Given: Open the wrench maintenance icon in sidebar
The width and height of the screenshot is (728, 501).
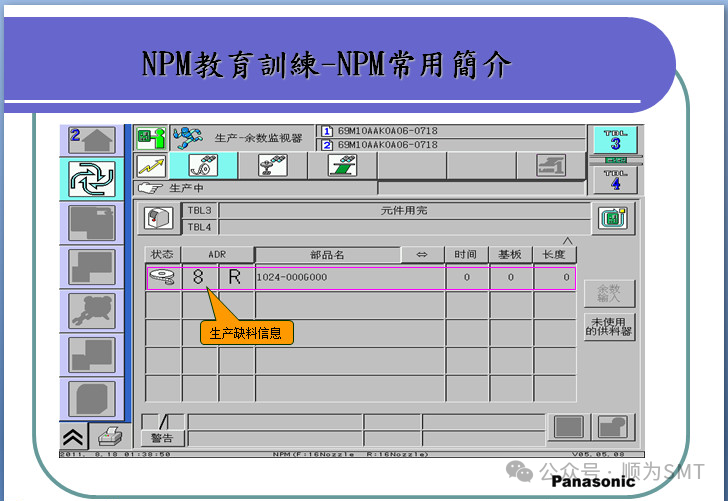Looking at the screenshot, I should point(92,312).
